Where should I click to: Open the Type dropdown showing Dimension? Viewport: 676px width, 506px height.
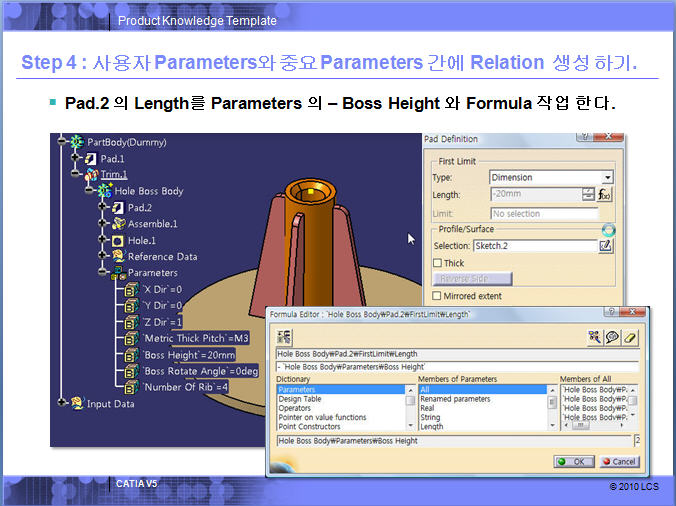[606, 178]
